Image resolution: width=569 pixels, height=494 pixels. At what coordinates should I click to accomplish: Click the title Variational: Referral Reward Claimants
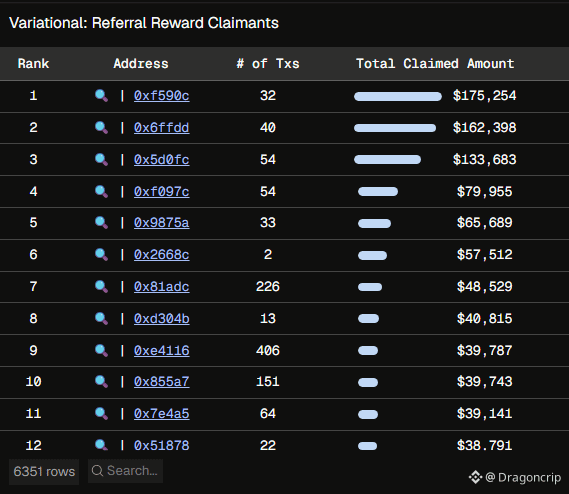(144, 23)
